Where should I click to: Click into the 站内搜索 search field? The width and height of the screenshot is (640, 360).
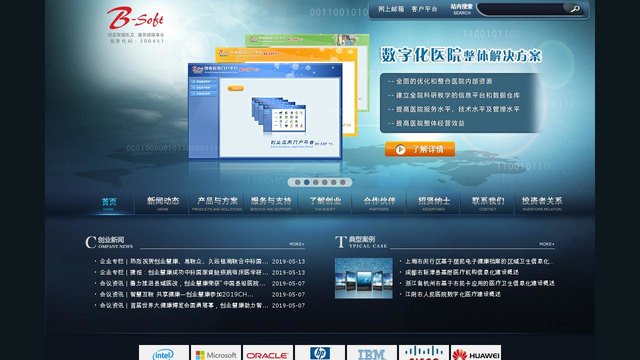click(524, 9)
